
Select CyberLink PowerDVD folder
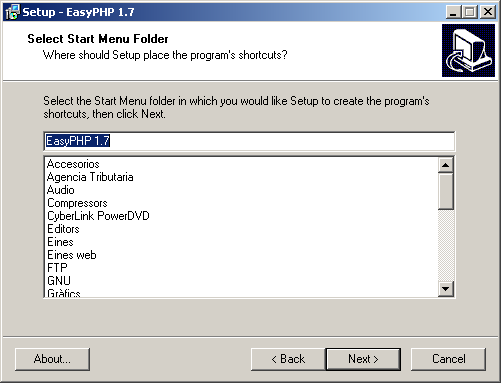coord(98,216)
